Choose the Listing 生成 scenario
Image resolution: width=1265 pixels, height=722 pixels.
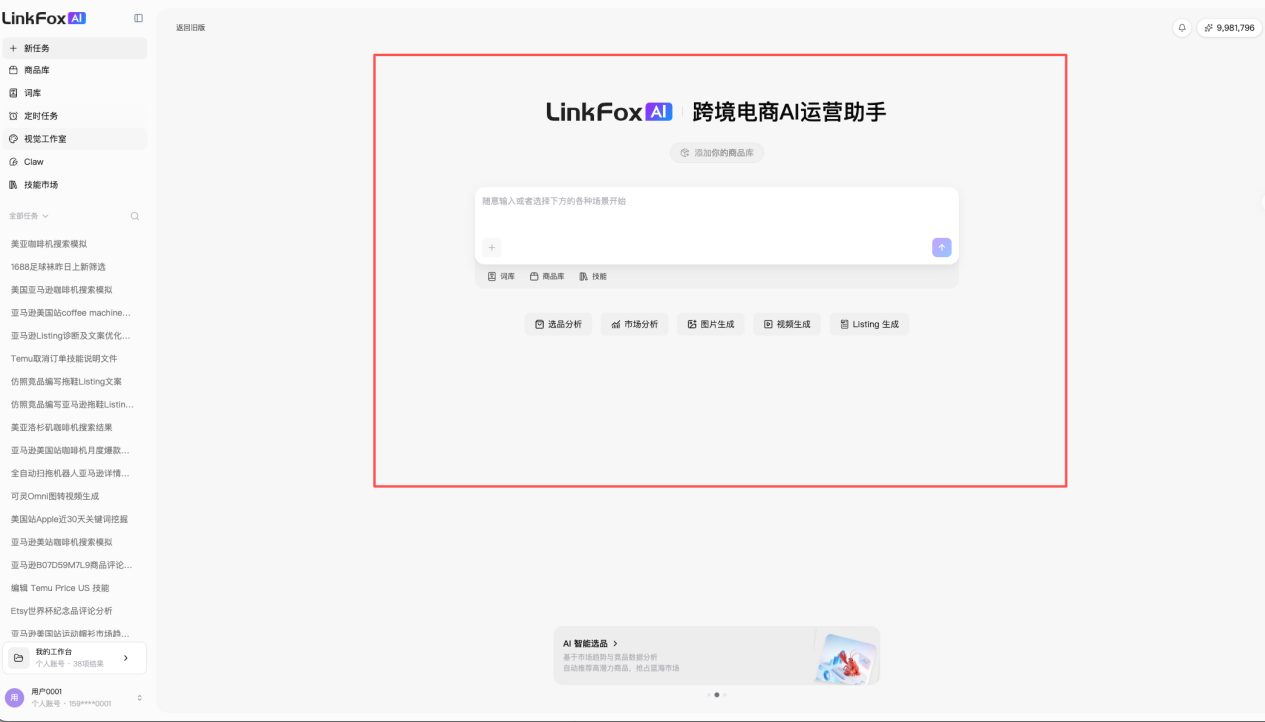point(869,324)
